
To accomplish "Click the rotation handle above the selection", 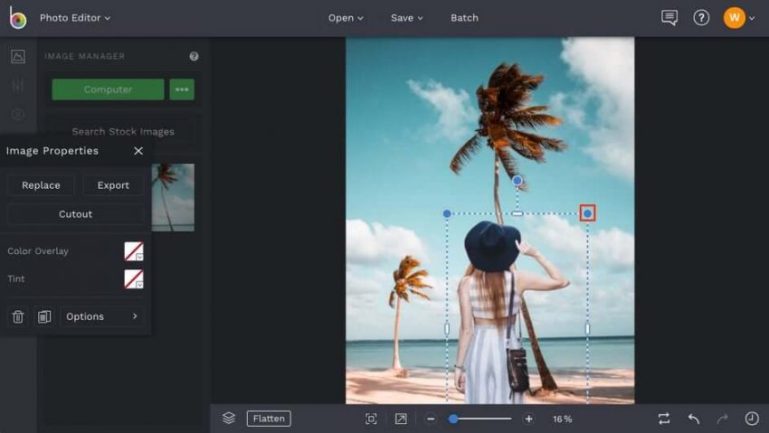I will [517, 181].
